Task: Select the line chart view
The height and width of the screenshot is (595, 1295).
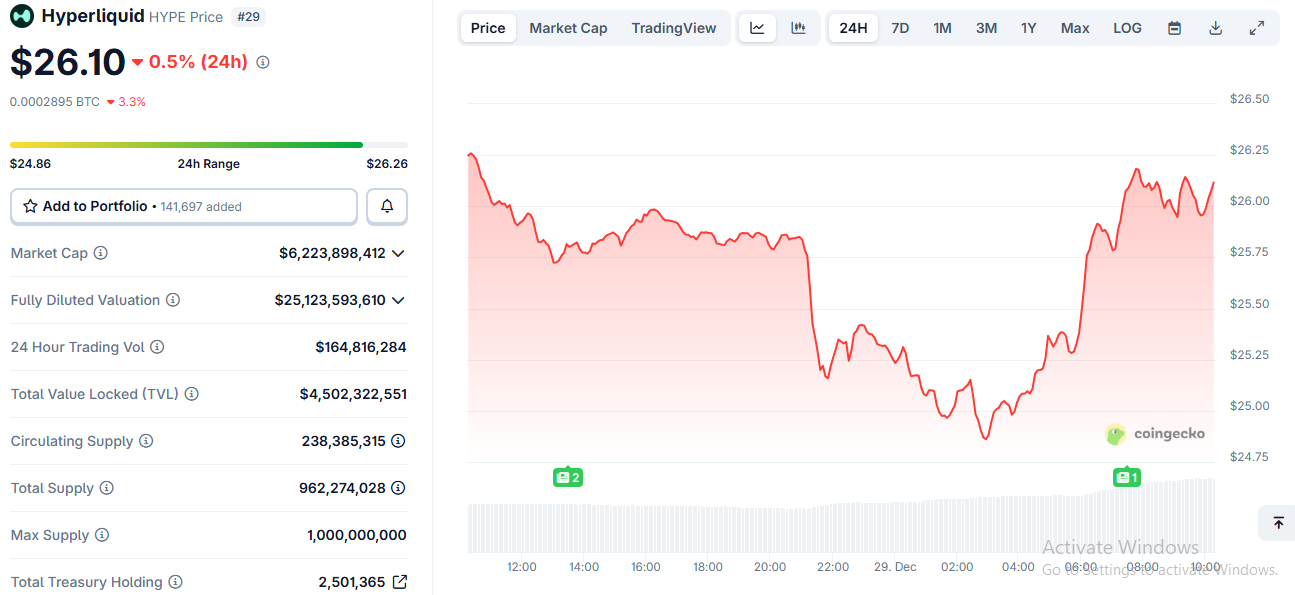Action: click(757, 27)
